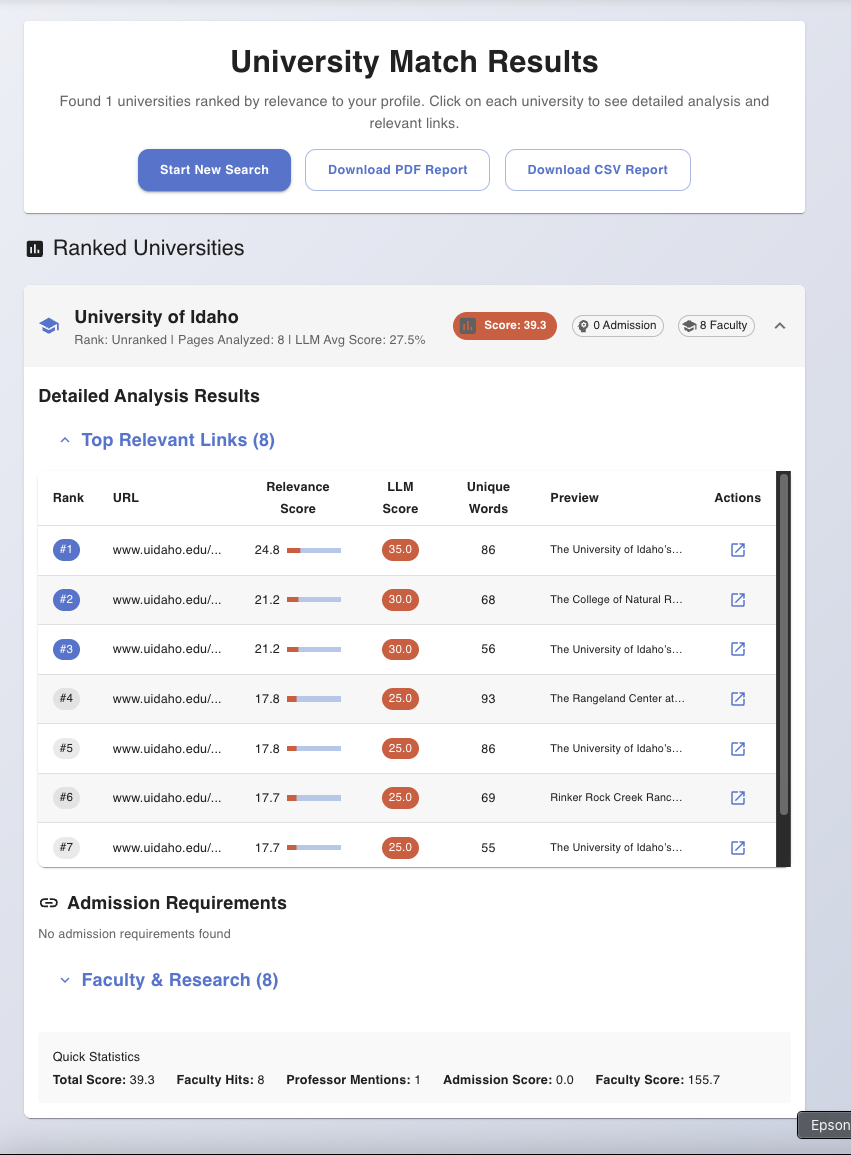The height and width of the screenshot is (1155, 851).
Task: Click the link icon beside Admission Requirements
Action: click(x=49, y=903)
